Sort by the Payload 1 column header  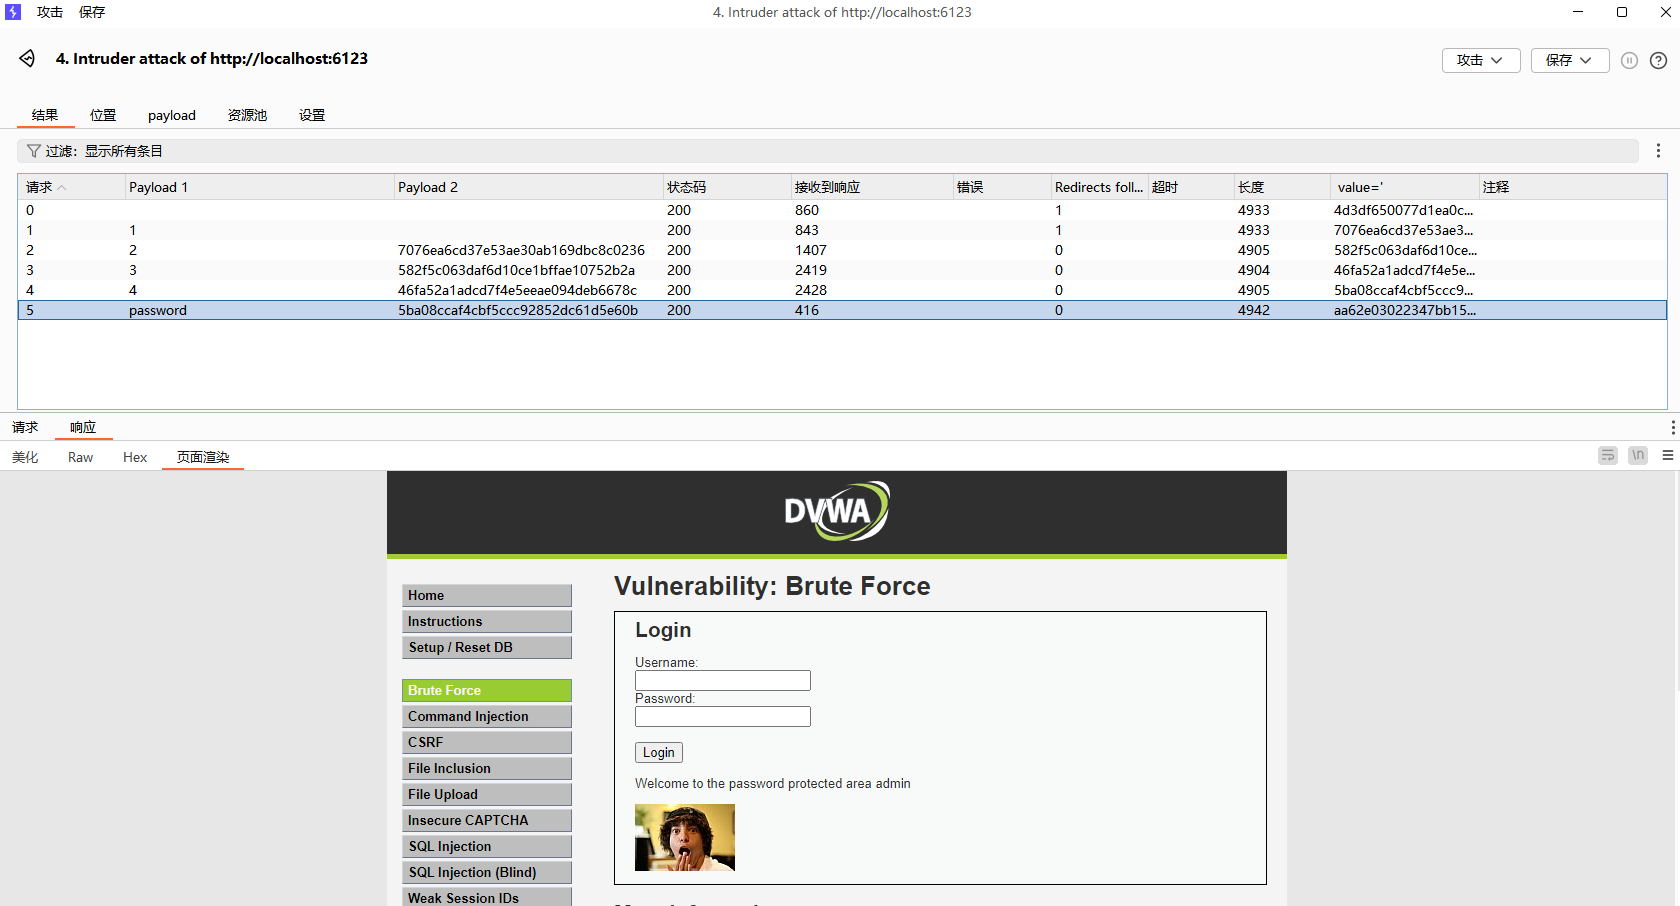[x=260, y=187]
